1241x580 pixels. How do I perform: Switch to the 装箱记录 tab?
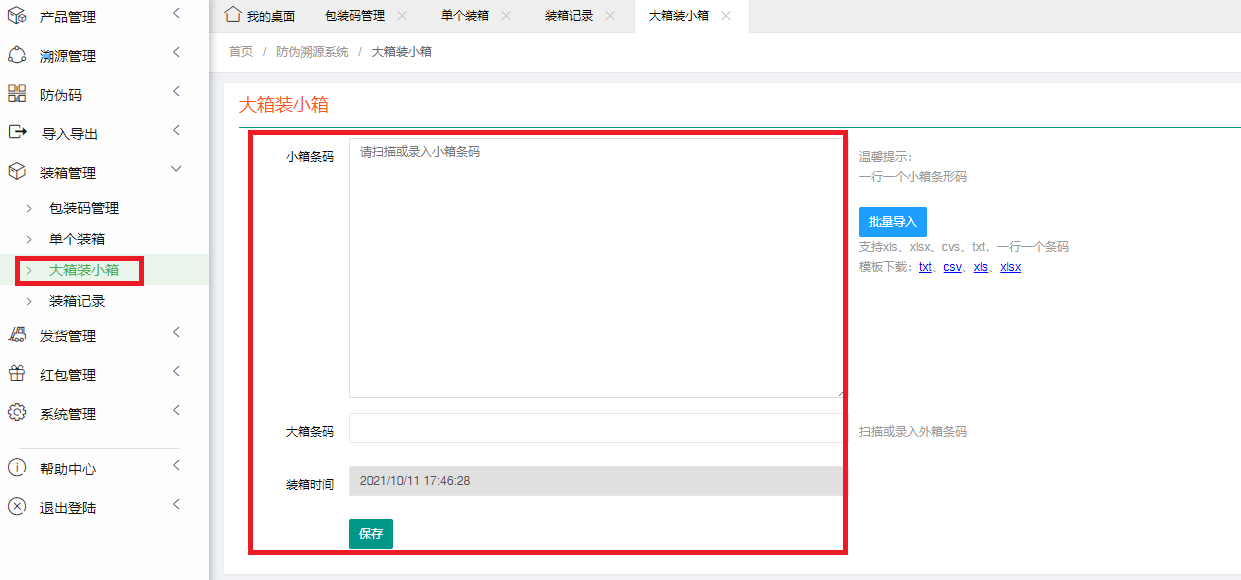tap(569, 16)
